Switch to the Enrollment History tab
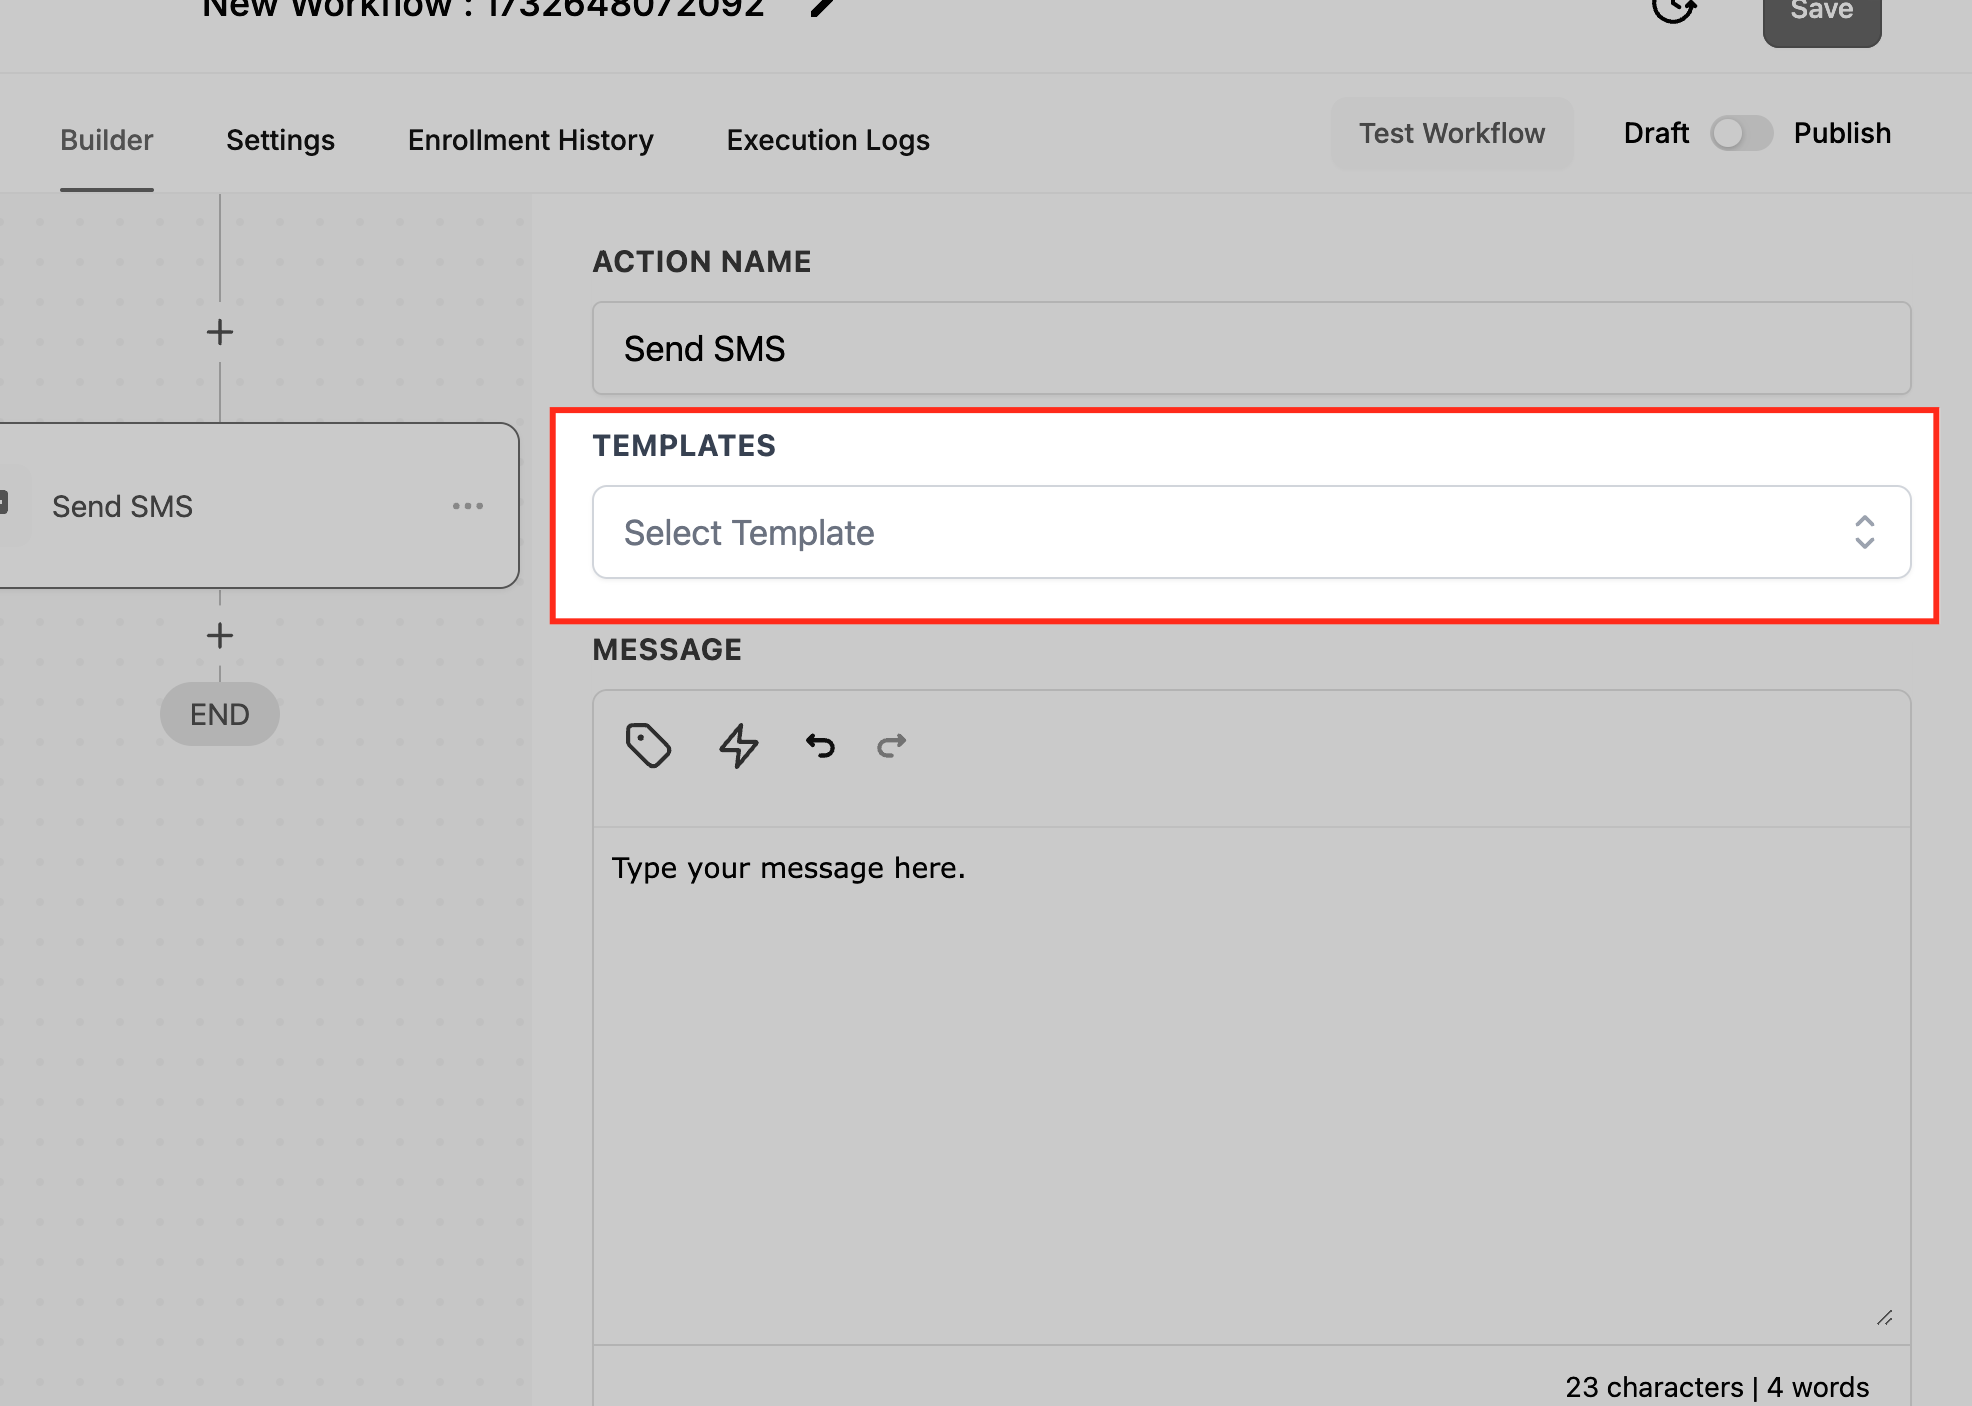 point(530,140)
